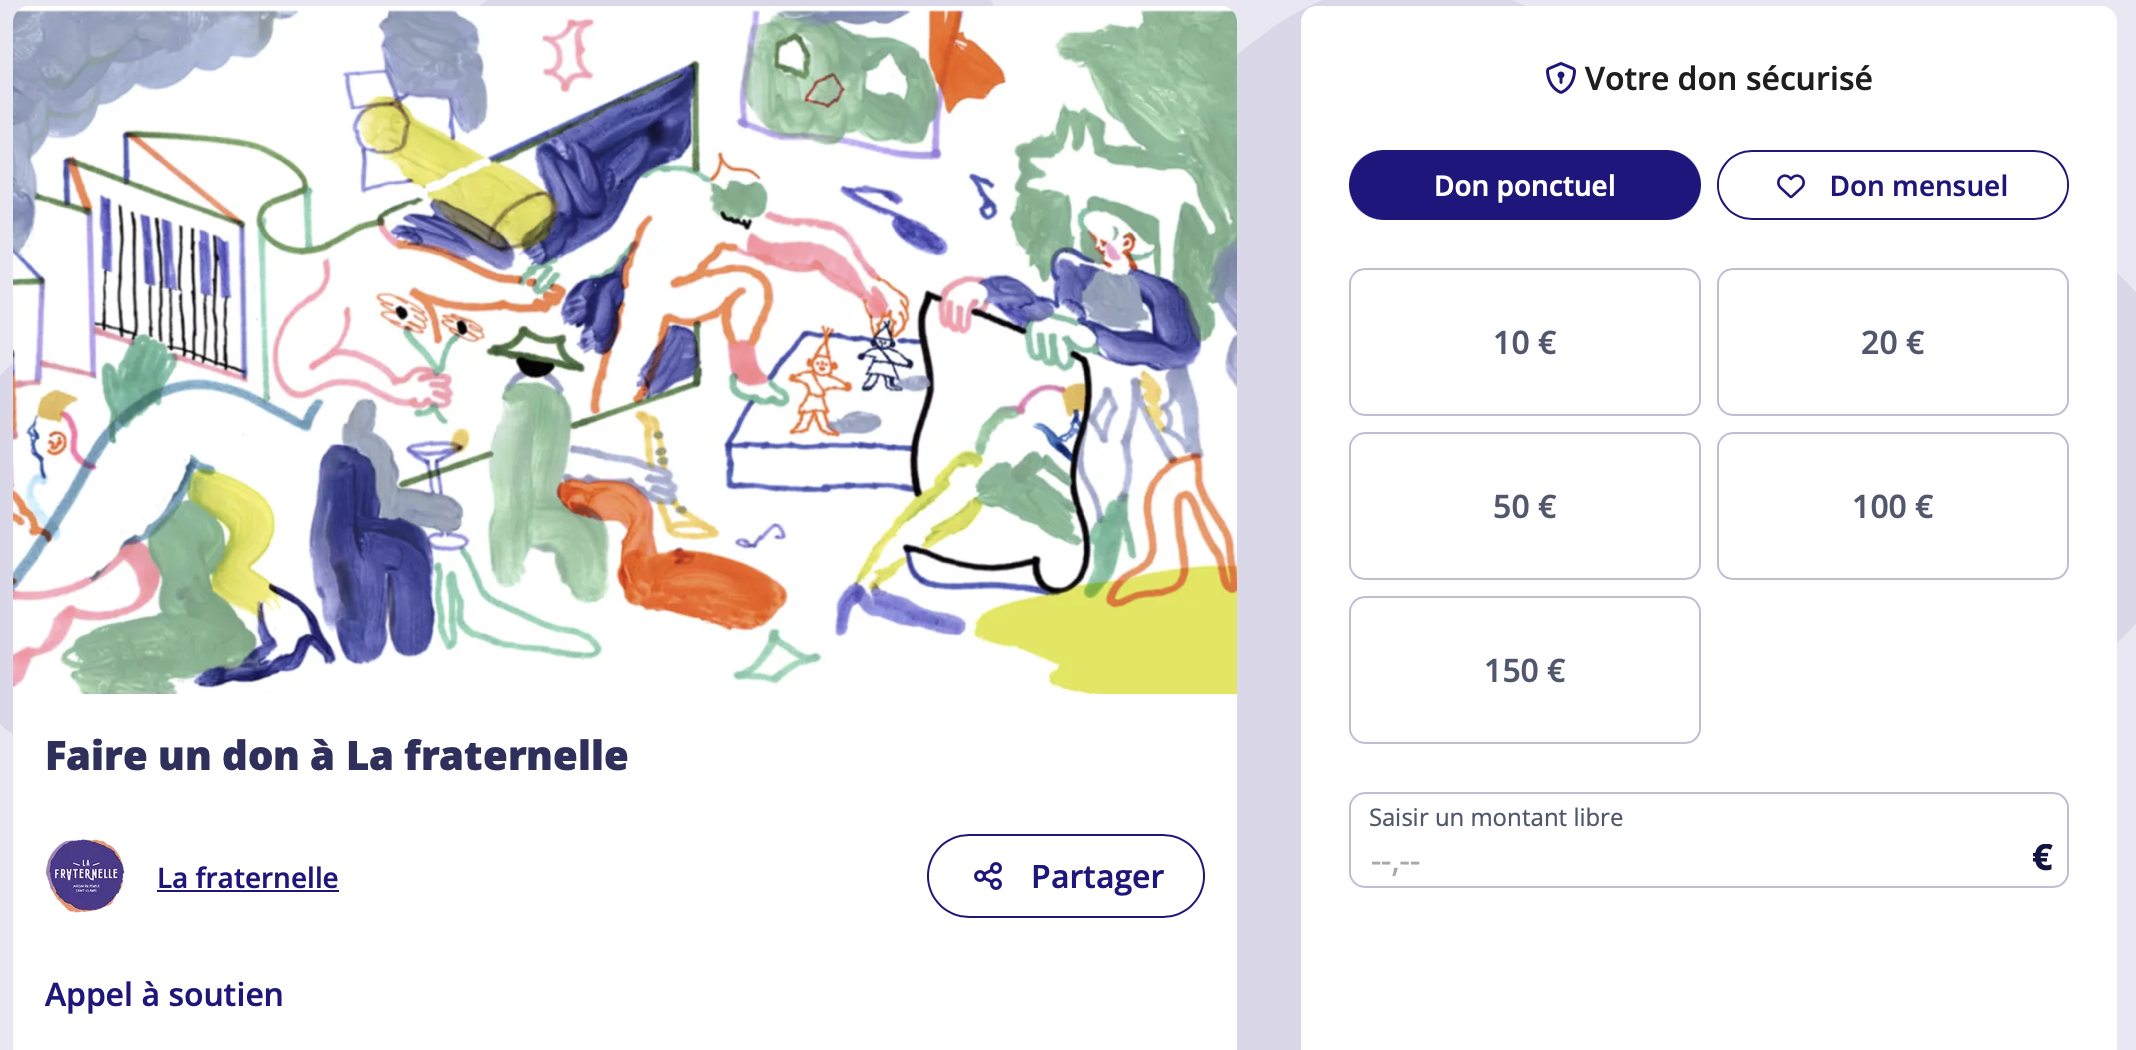The image size is (2136, 1050).
Task: Select the Don ponctuel tab
Action: tap(1524, 186)
